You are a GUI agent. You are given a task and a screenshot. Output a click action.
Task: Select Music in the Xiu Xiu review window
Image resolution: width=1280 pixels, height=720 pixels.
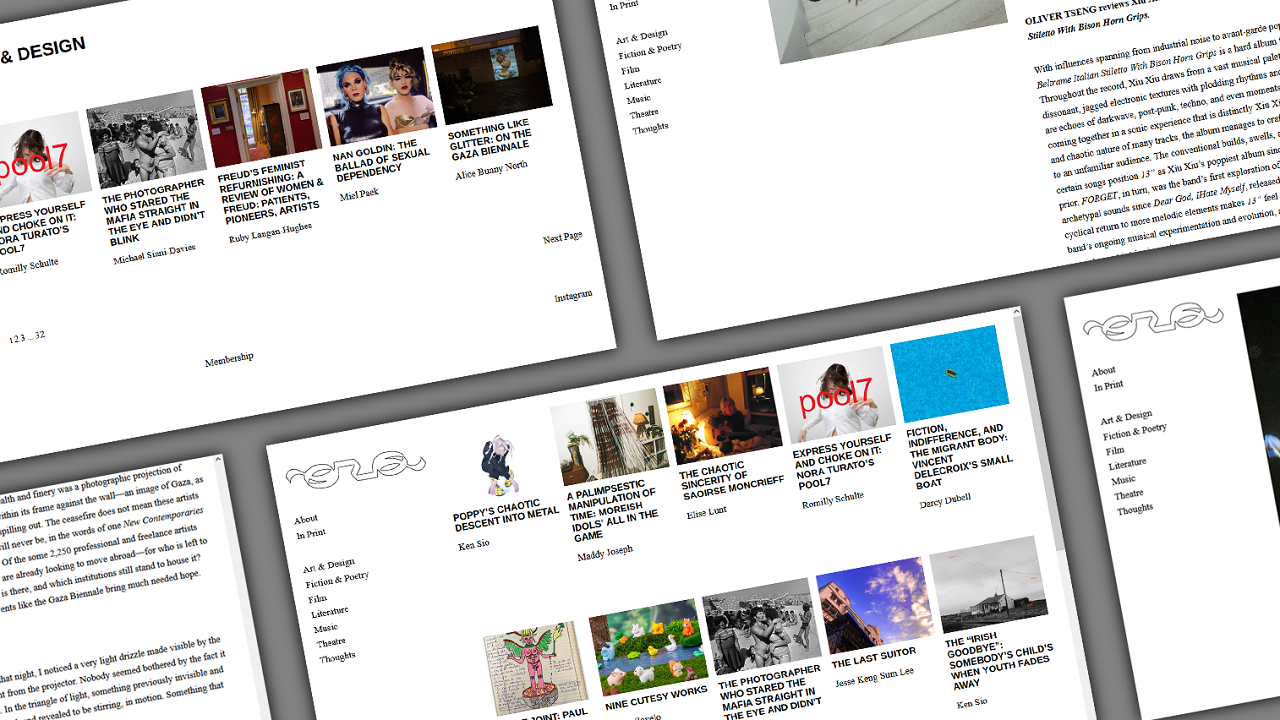(639, 100)
